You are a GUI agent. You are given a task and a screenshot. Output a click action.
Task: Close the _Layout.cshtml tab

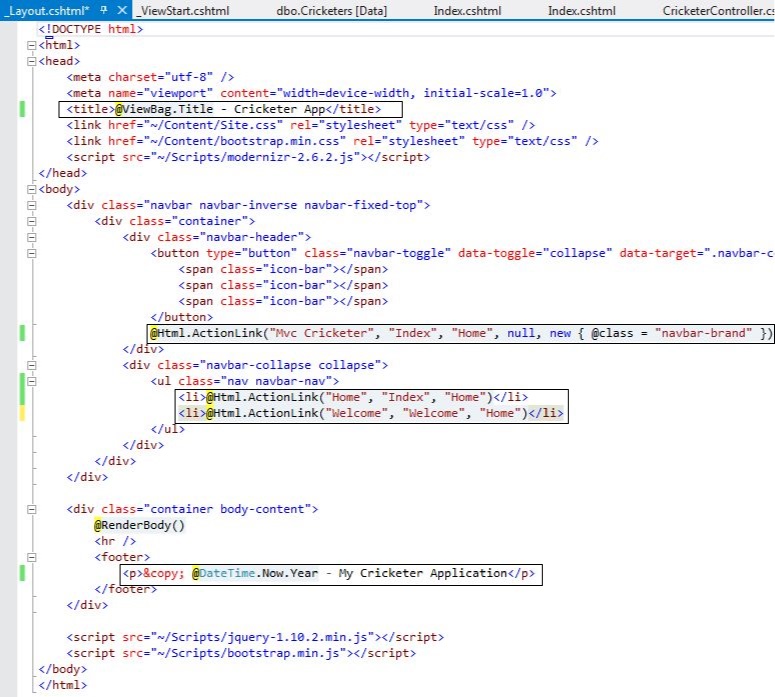pos(122,10)
